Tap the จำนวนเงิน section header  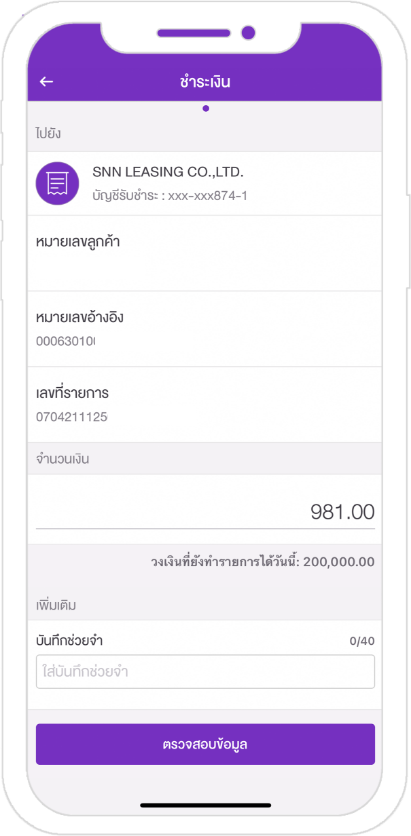click(62, 459)
